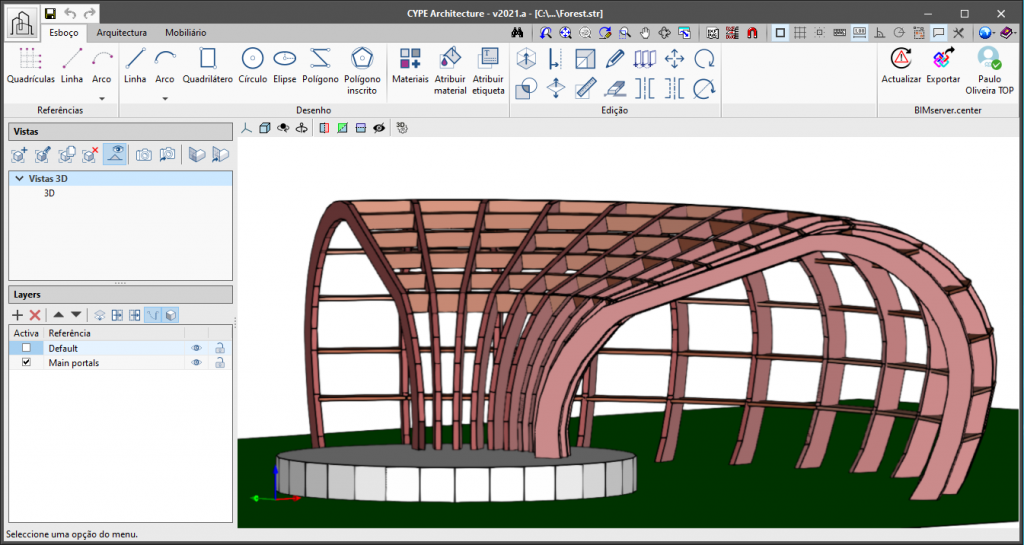This screenshot has height=545, width=1024.
Task: Add a new layer with the plus icon
Action: point(18,315)
